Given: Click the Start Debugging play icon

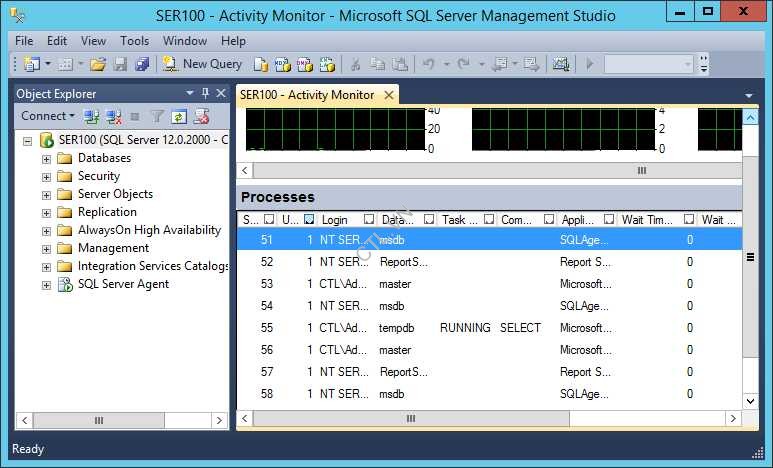Looking at the screenshot, I should click(590, 64).
